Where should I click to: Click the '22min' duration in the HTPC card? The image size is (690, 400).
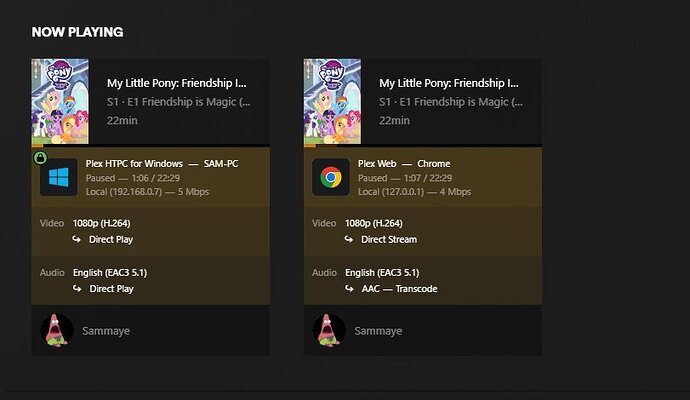(x=122, y=121)
